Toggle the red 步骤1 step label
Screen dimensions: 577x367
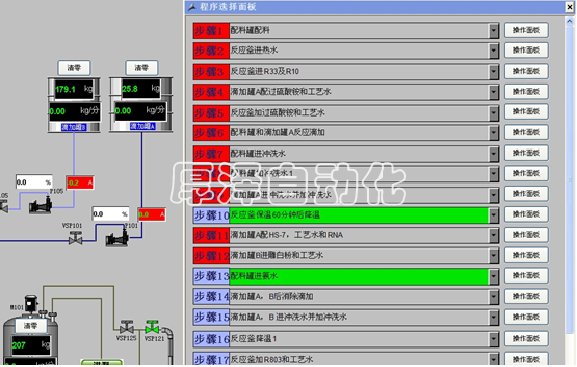(211, 31)
